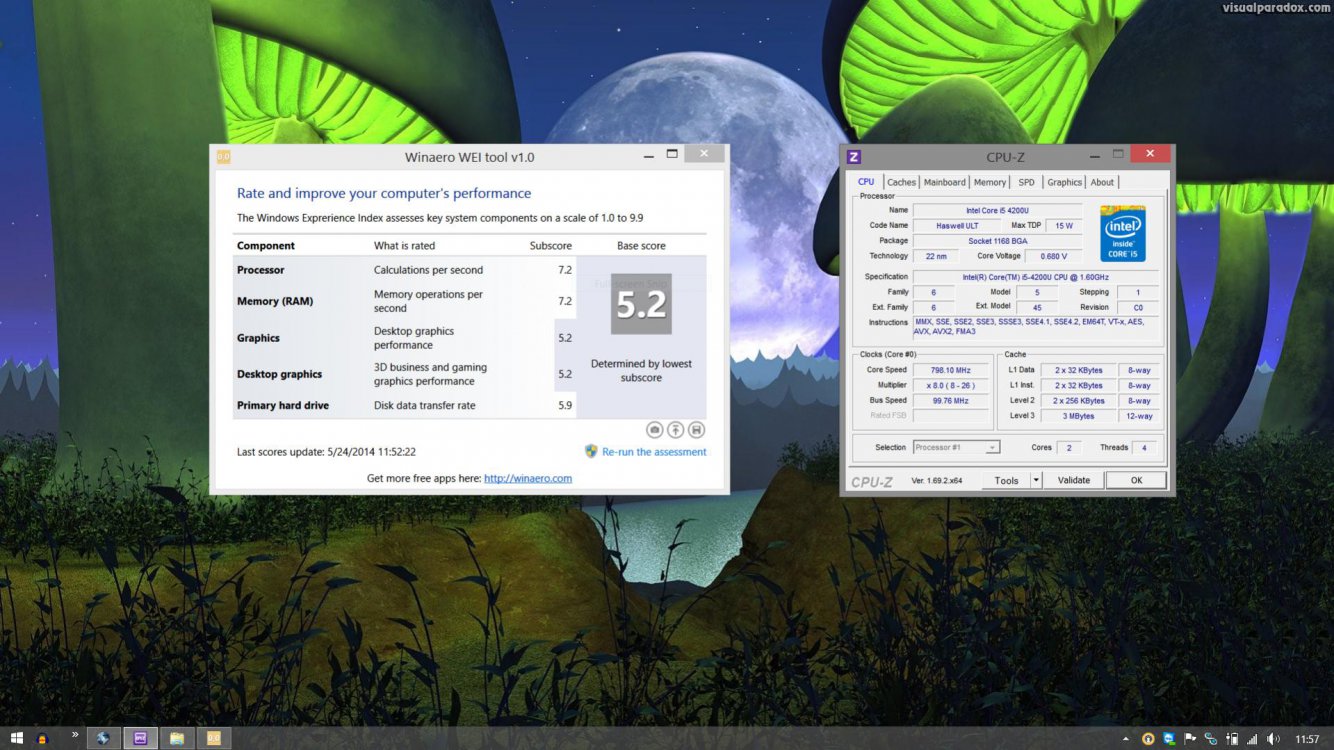Click the Primary hard drive row label
The image size is (1334, 750).
tap(283, 405)
